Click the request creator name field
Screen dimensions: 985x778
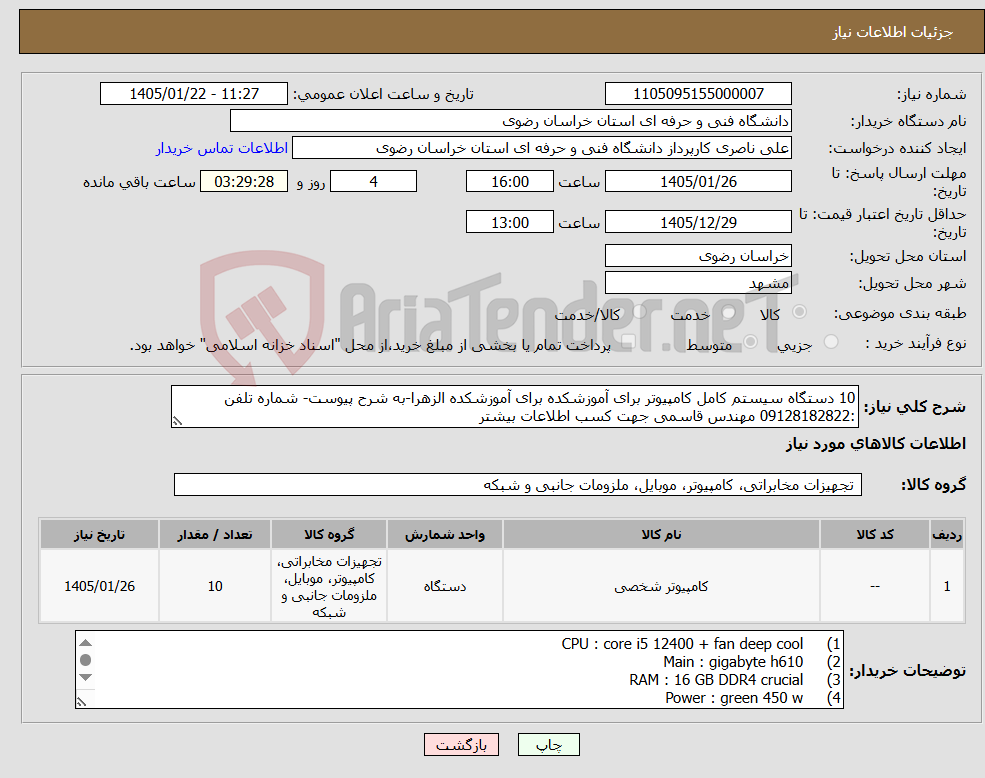pyautogui.click(x=541, y=148)
